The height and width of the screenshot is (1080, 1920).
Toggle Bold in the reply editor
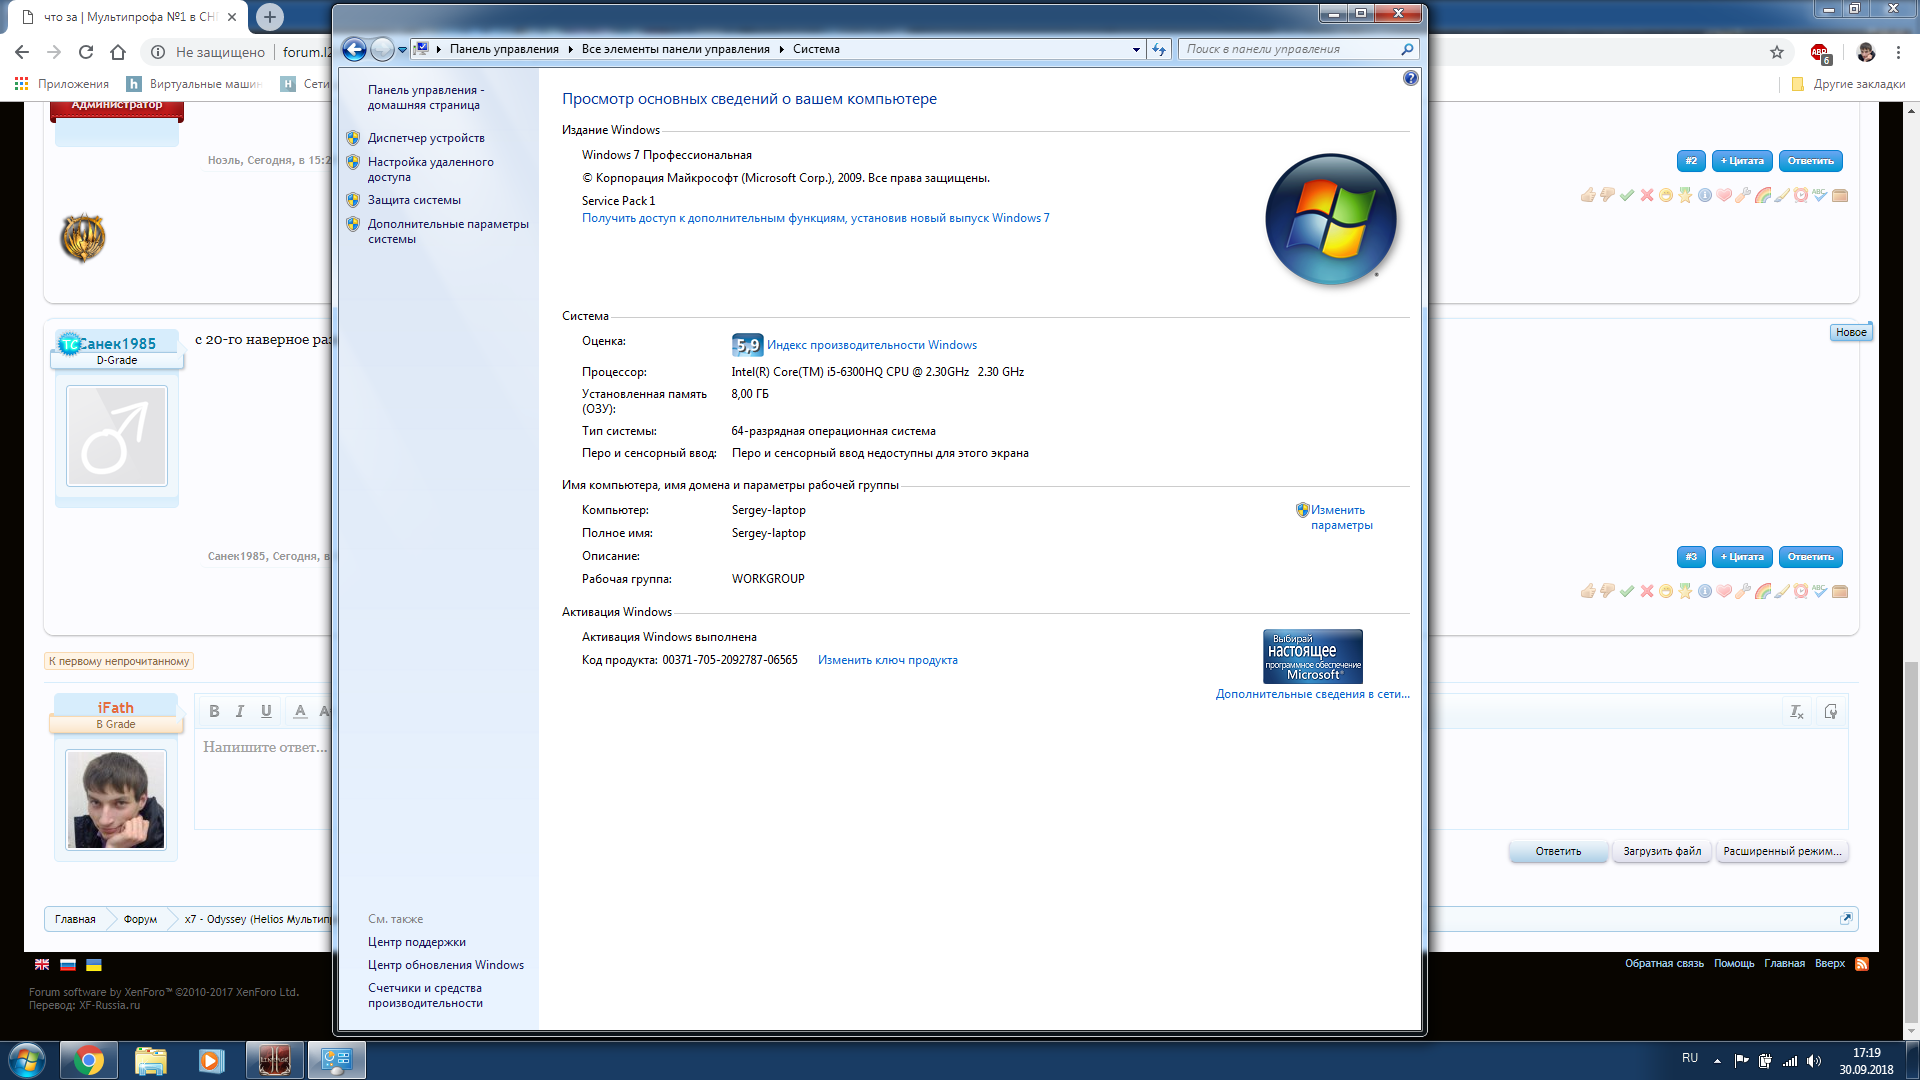click(x=214, y=711)
